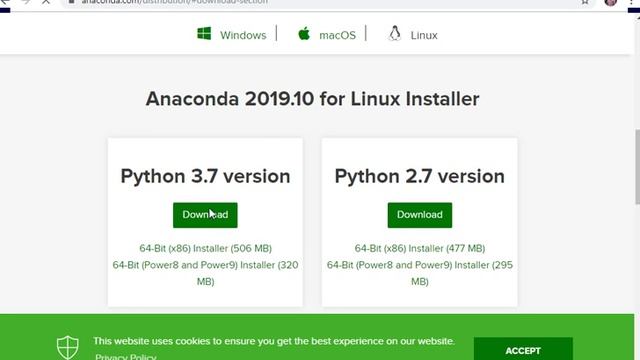The width and height of the screenshot is (640, 360).
Task: Open 64-Bit Power8 Installer (295 MB) link
Action: (420, 273)
